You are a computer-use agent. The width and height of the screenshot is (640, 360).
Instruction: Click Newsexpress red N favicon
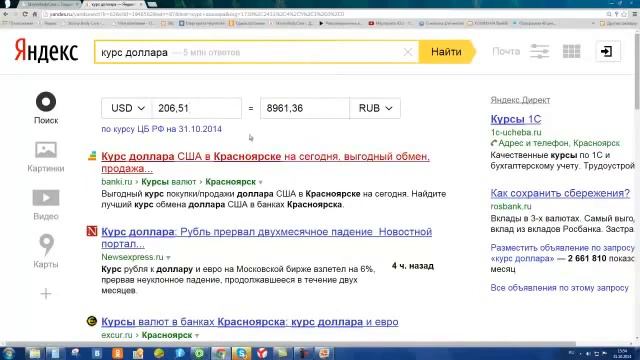pyautogui.click(x=92, y=231)
